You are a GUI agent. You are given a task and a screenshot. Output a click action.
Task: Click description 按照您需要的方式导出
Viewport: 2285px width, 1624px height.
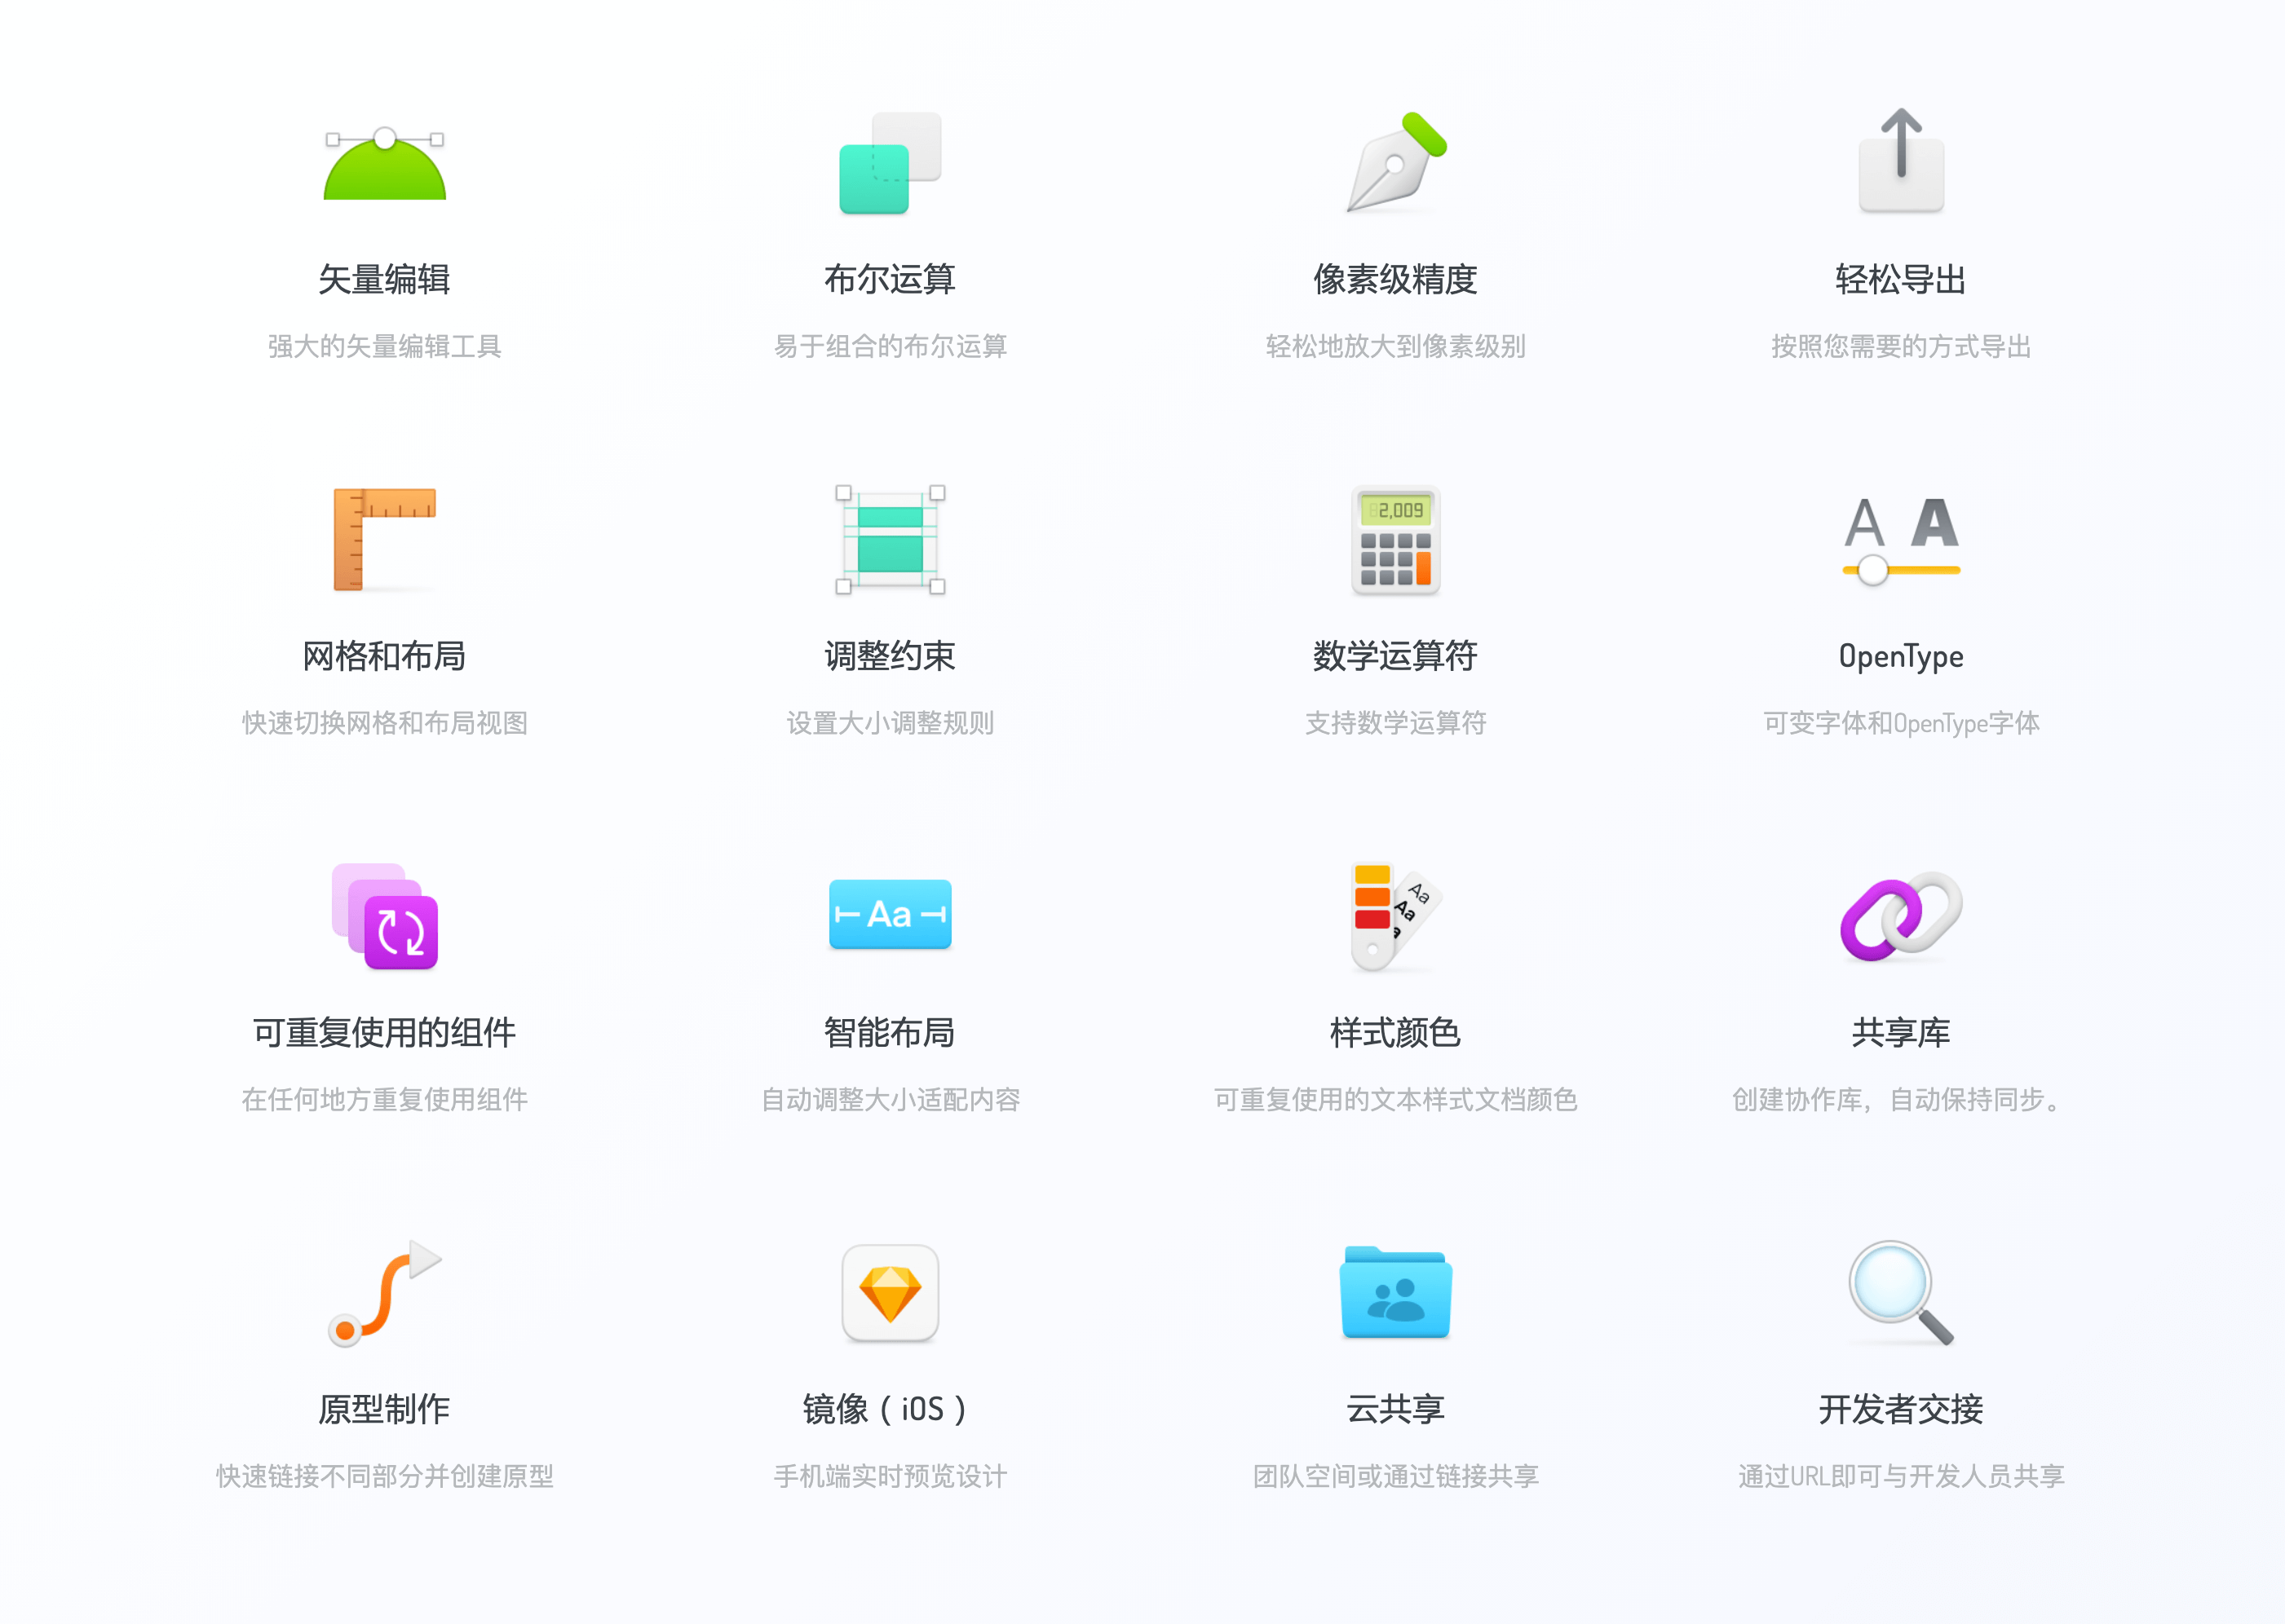click(1901, 346)
